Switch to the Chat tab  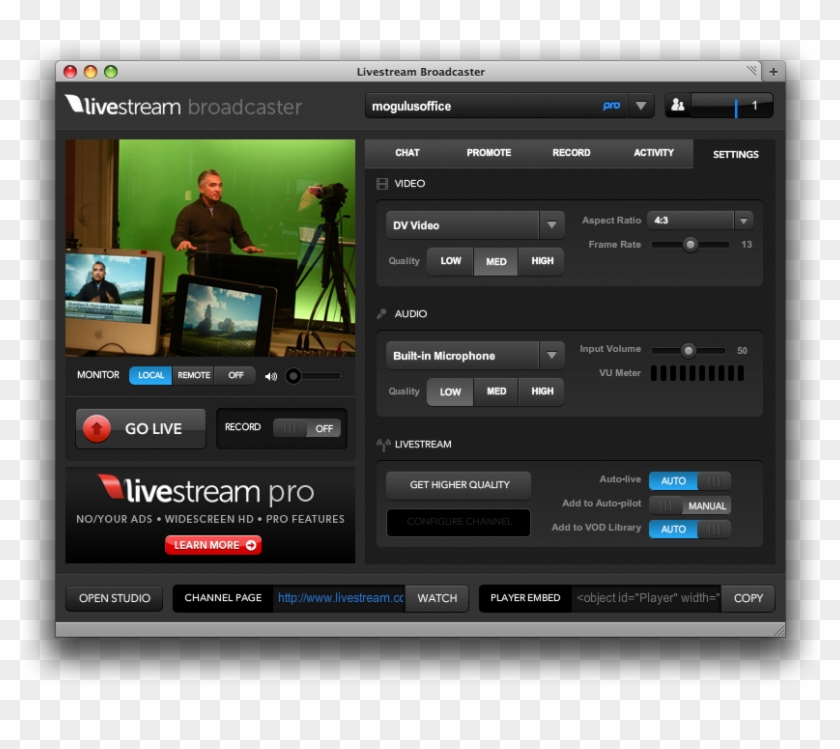[x=407, y=153]
